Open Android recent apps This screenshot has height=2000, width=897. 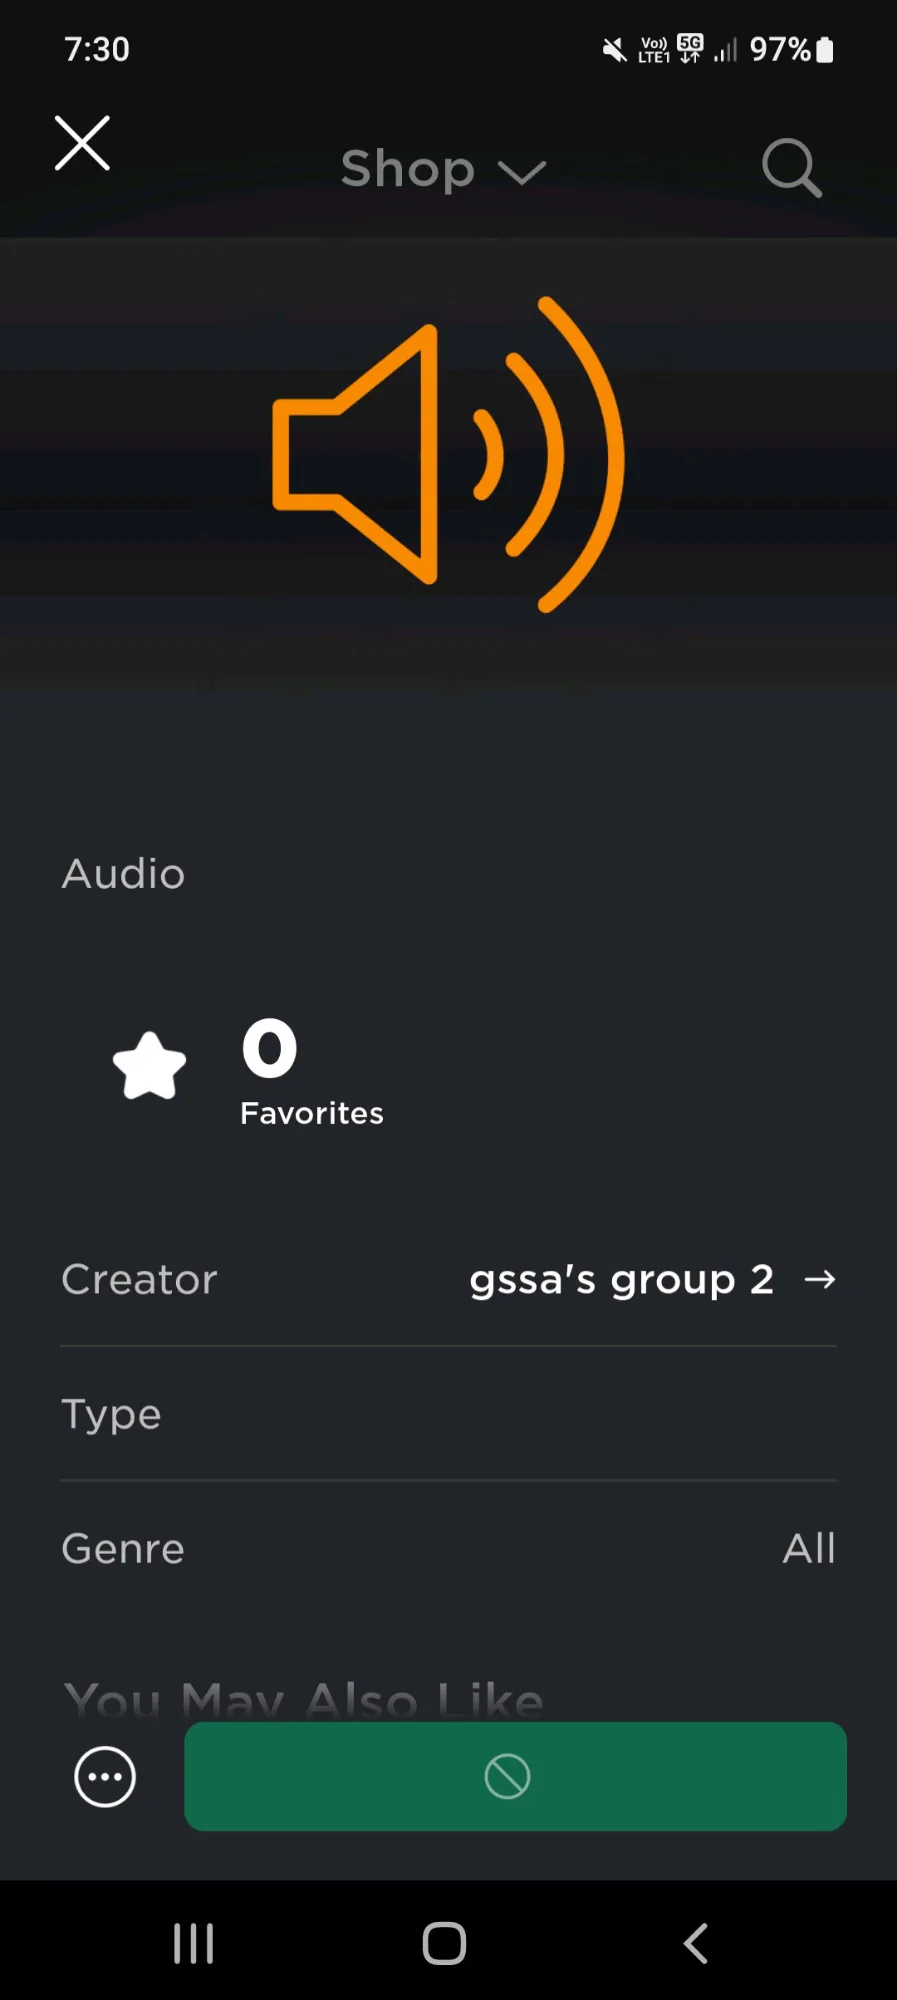click(193, 1944)
